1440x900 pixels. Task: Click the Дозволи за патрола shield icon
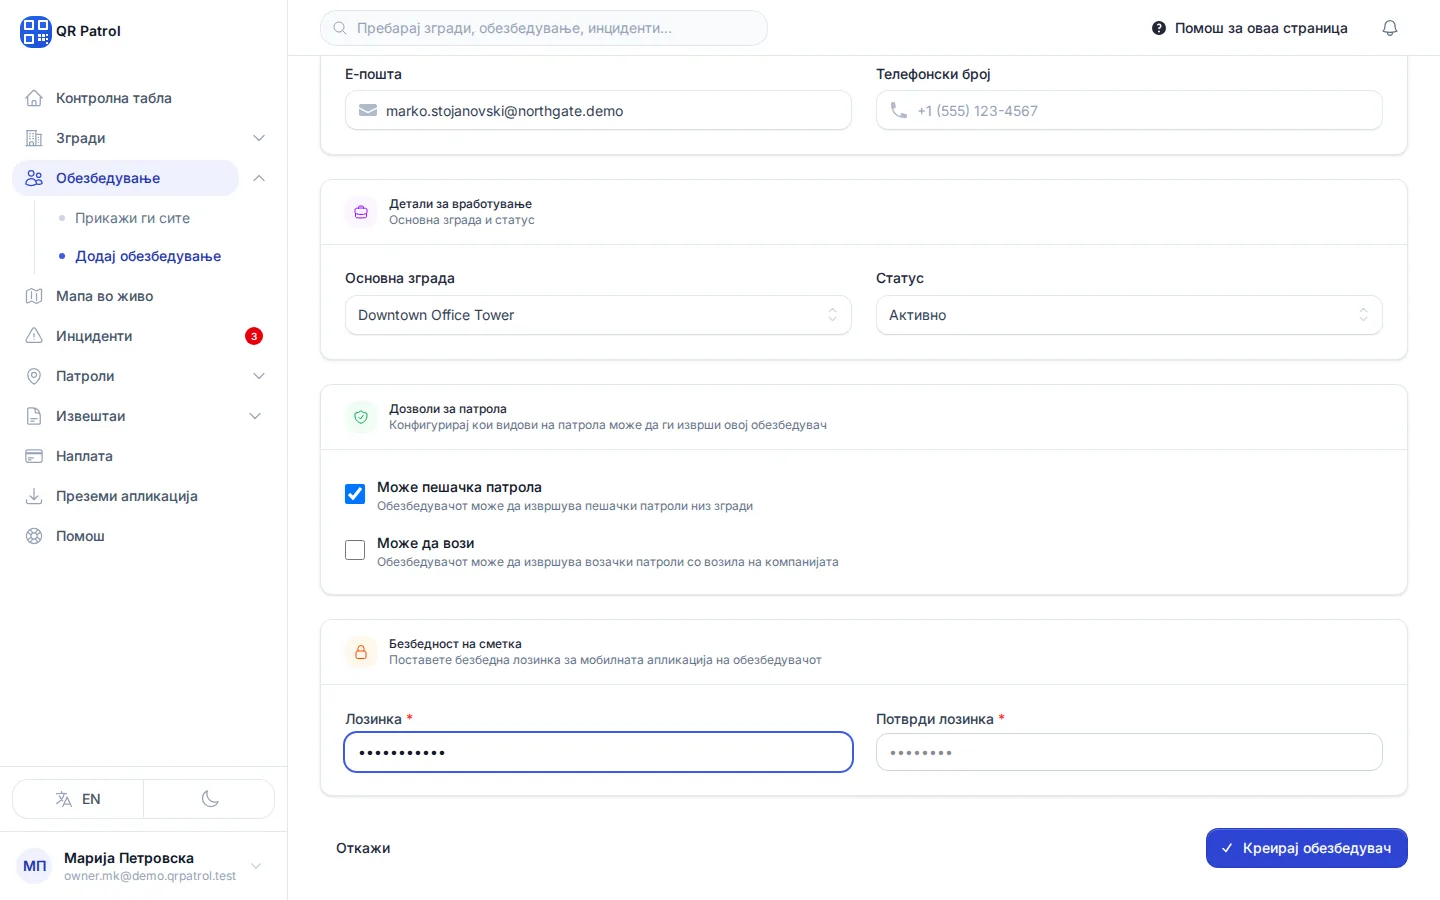pos(361,417)
